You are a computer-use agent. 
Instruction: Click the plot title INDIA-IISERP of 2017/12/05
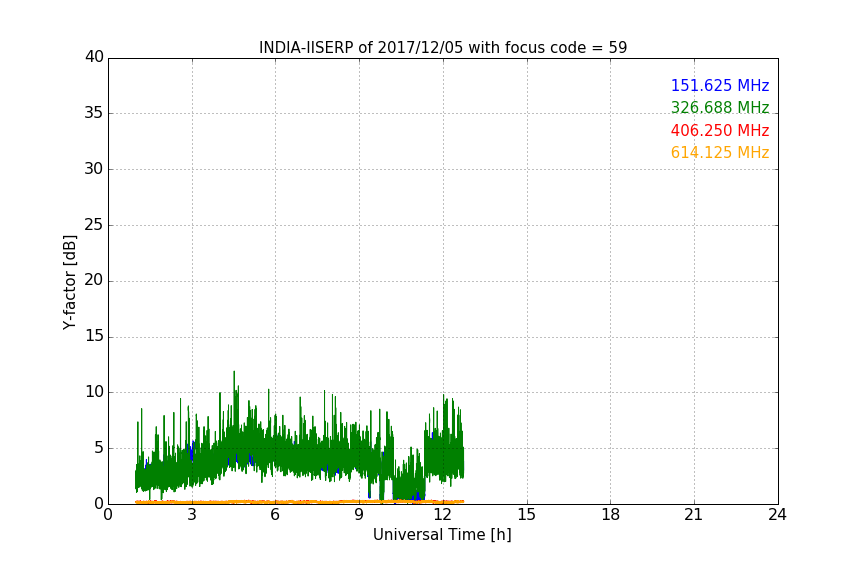pyautogui.click(x=442, y=48)
